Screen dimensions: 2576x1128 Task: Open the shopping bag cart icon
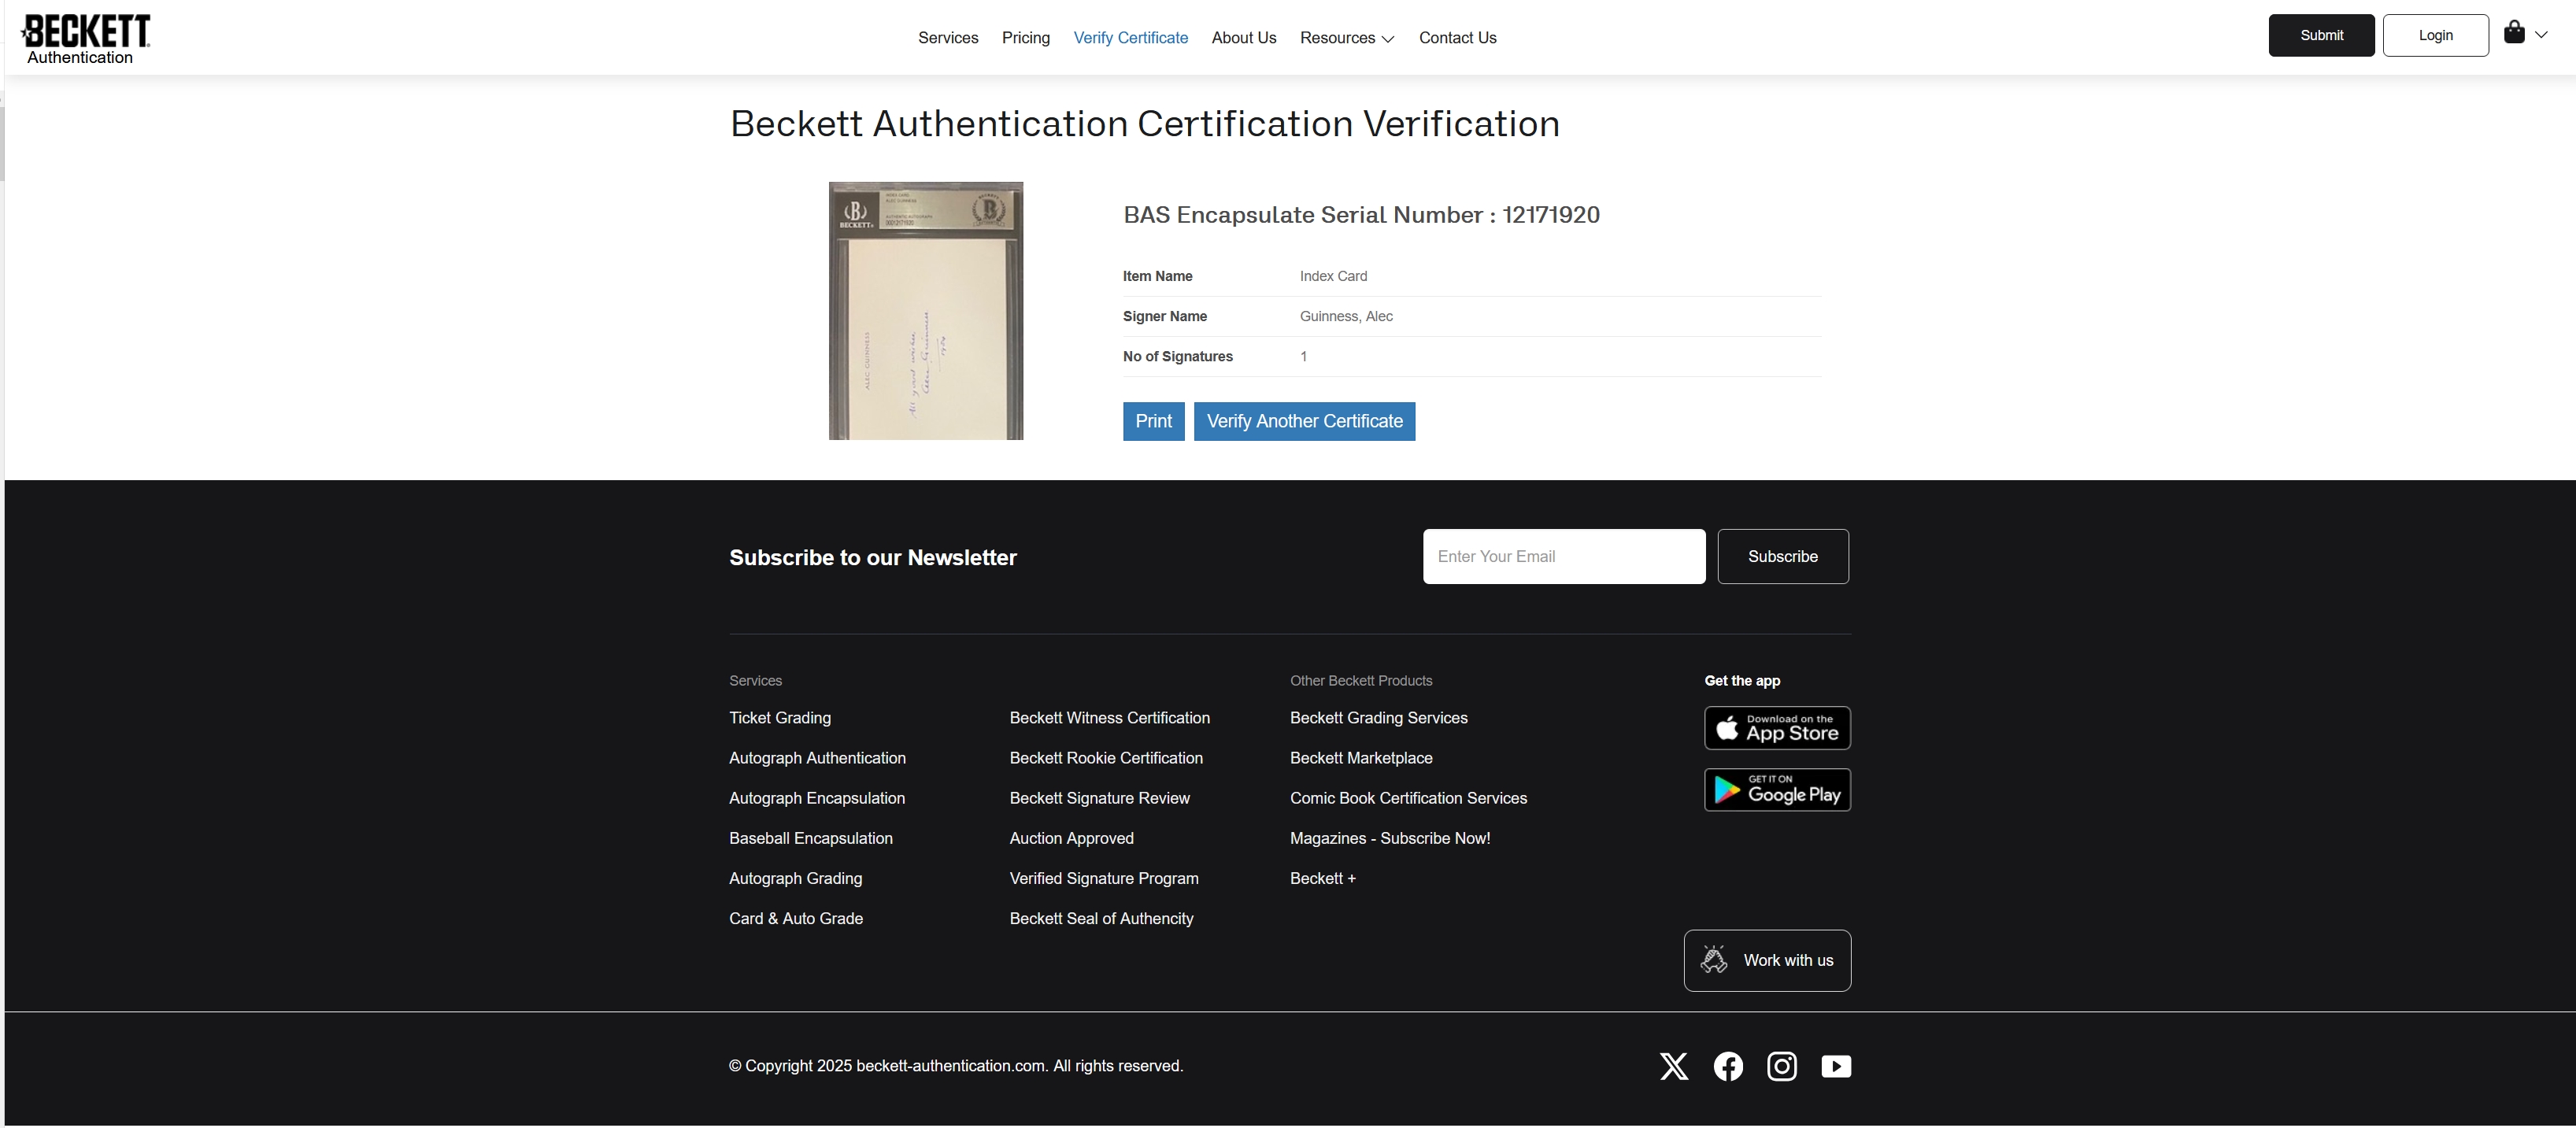coord(2514,33)
